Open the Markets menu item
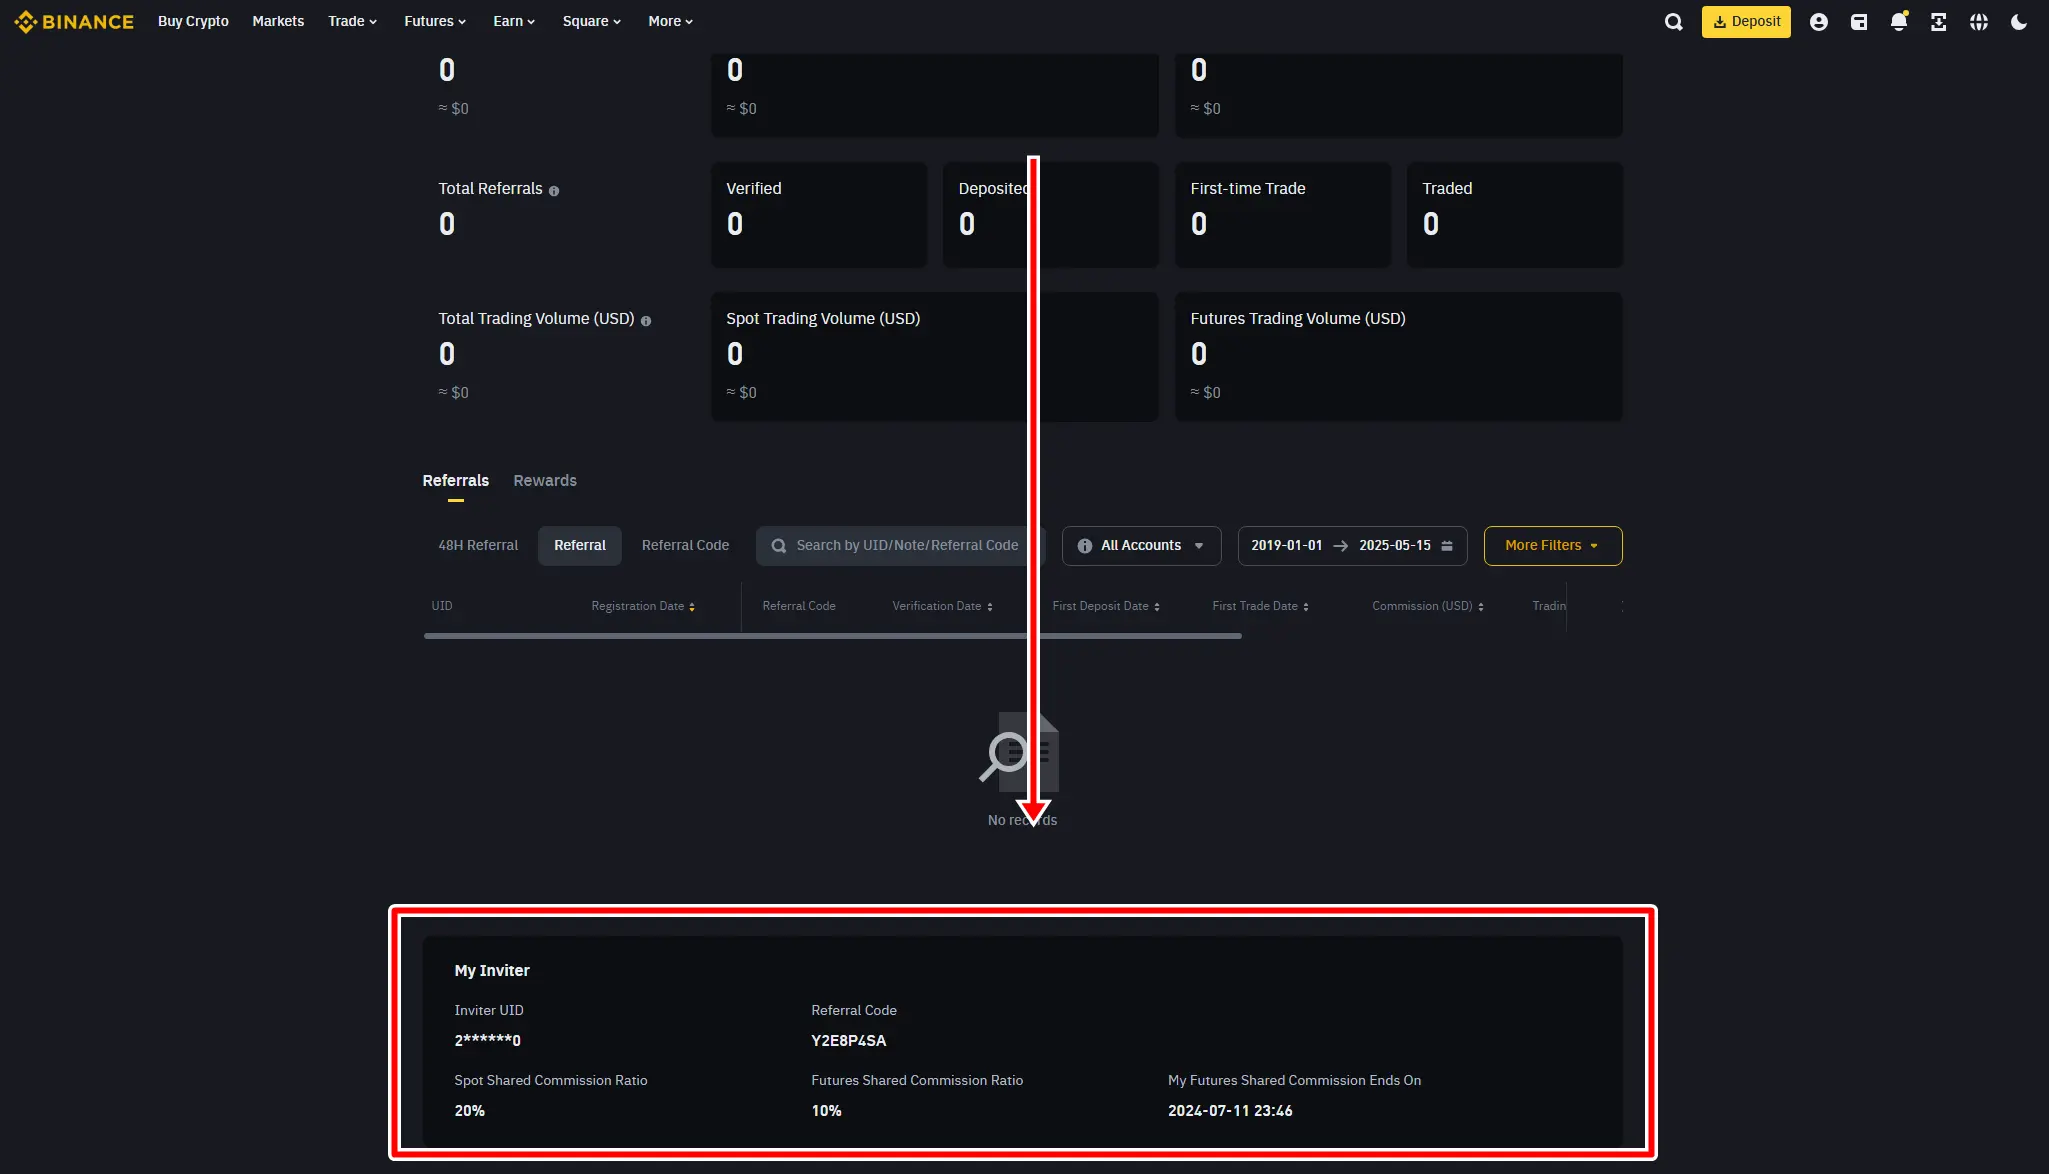 click(278, 21)
